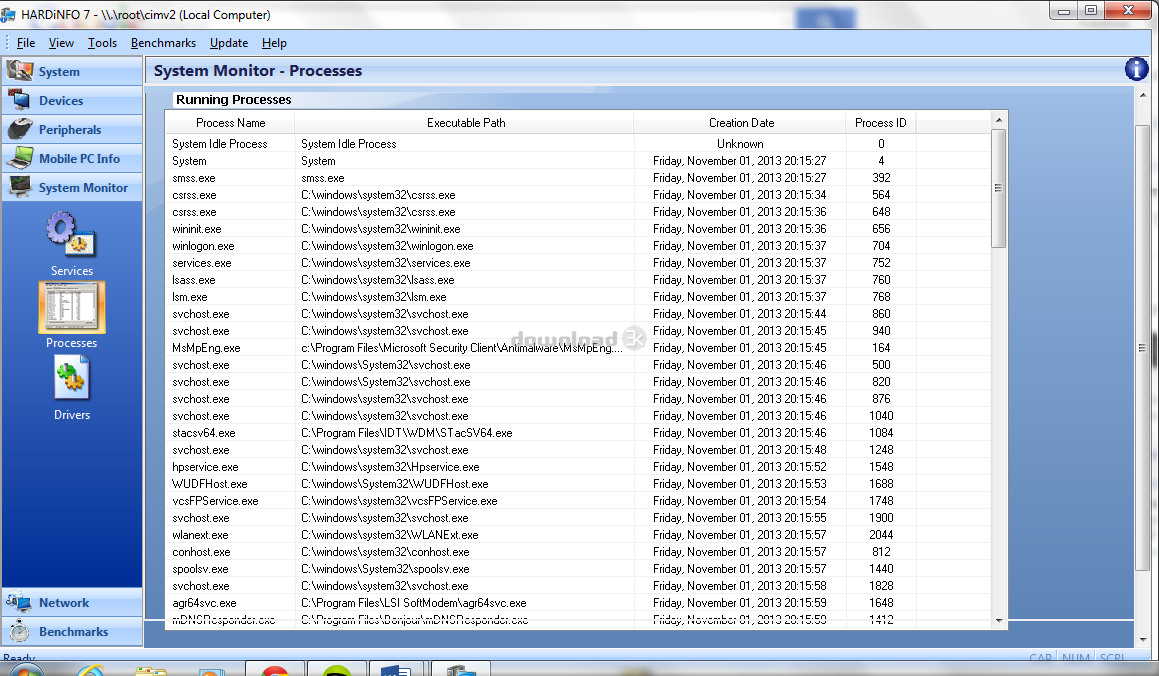
Task: Select System Idle Process in Process Name column
Action: point(220,144)
